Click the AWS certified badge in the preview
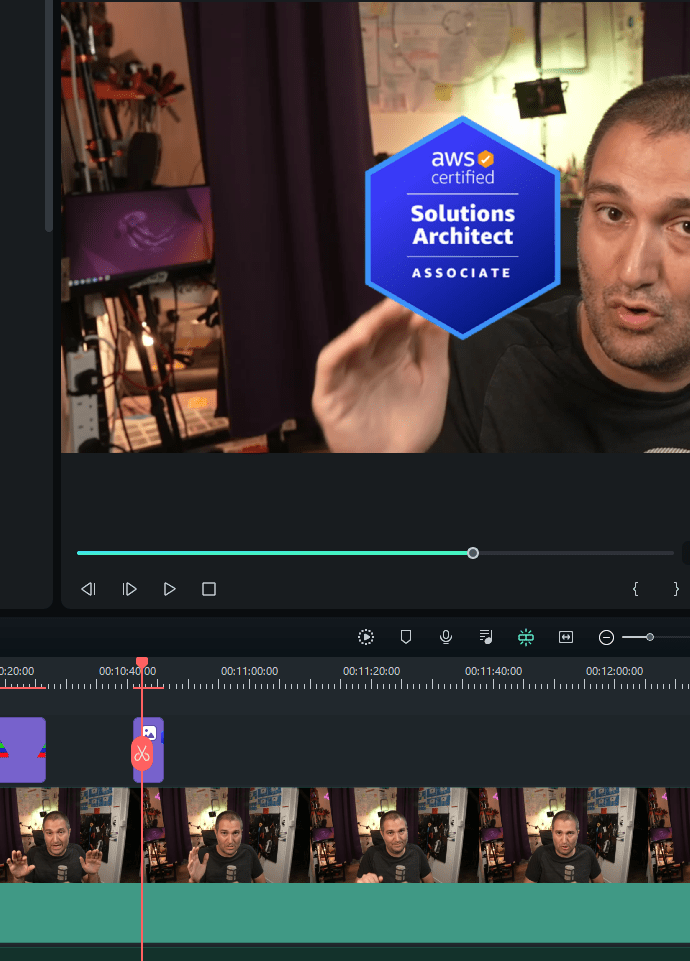The height and width of the screenshot is (961, 690). pyautogui.click(x=463, y=227)
